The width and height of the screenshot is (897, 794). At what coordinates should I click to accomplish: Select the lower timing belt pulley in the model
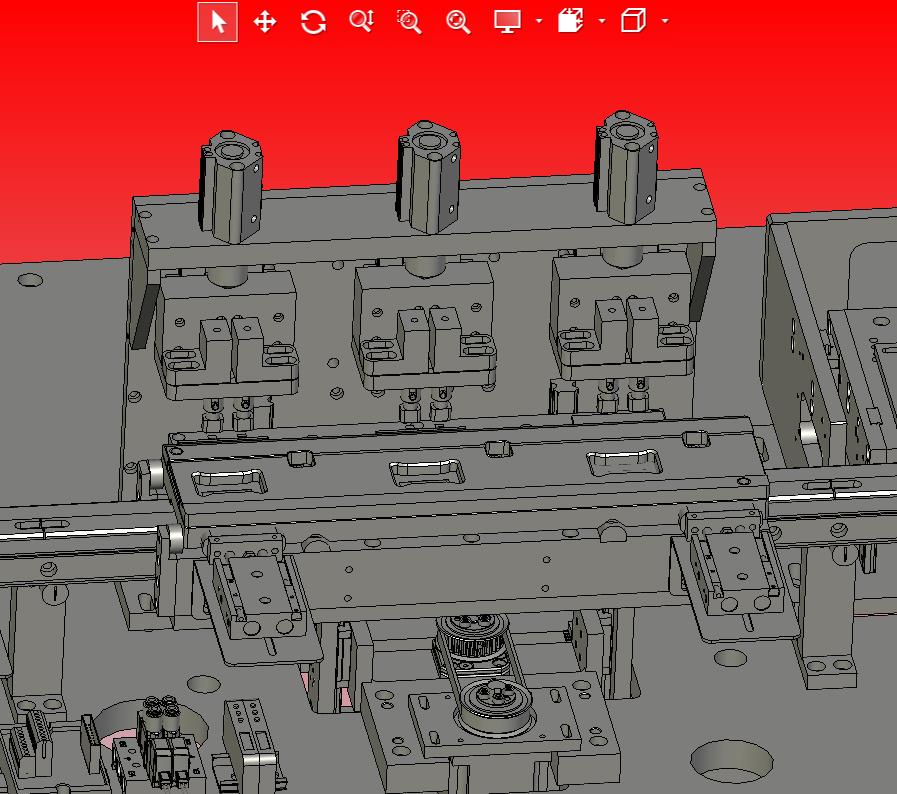(x=496, y=706)
